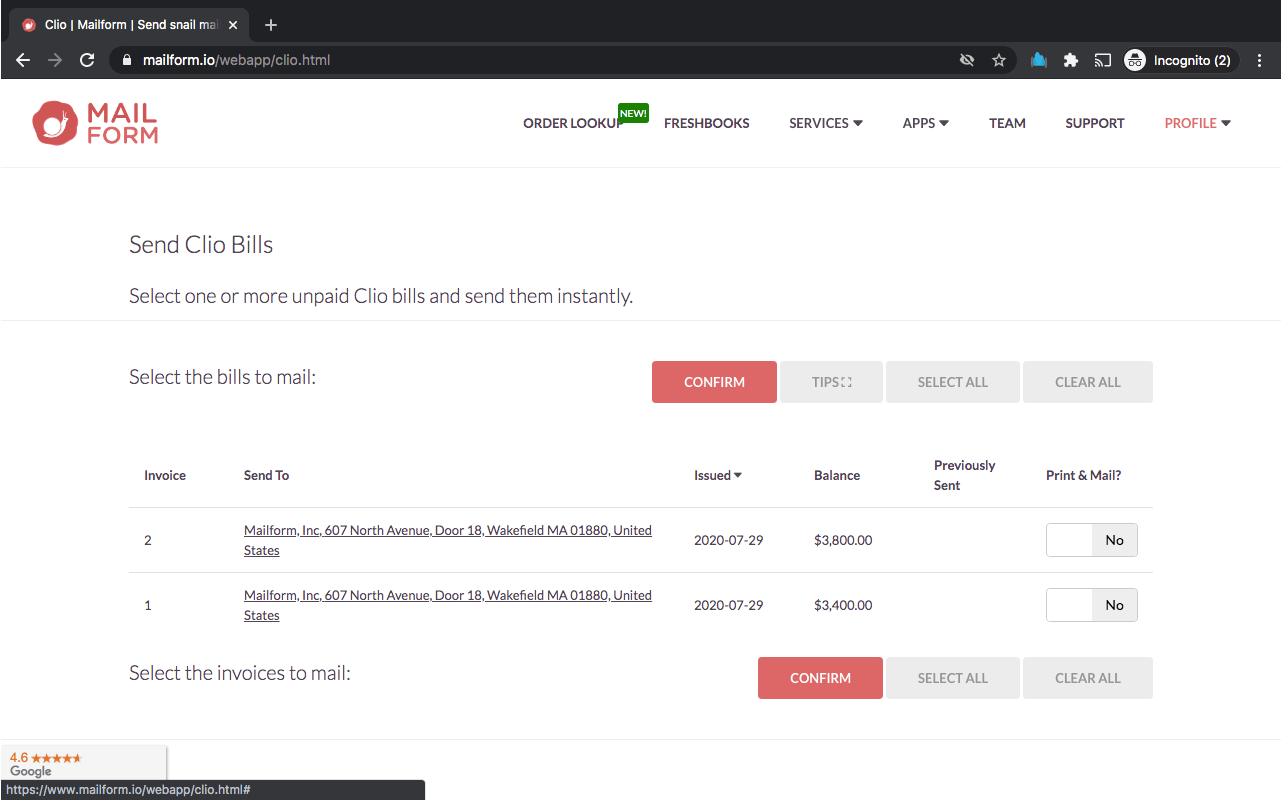Click the bottom CONFIRM button
Viewport: 1281px width, 801px height.
[x=820, y=678]
